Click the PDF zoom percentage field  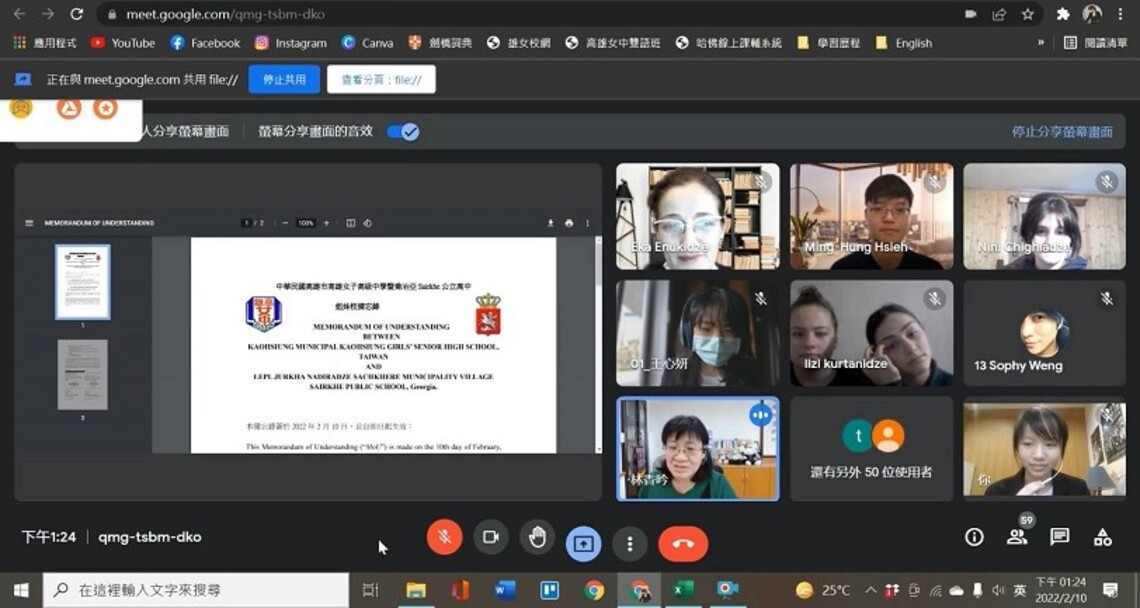click(305, 223)
